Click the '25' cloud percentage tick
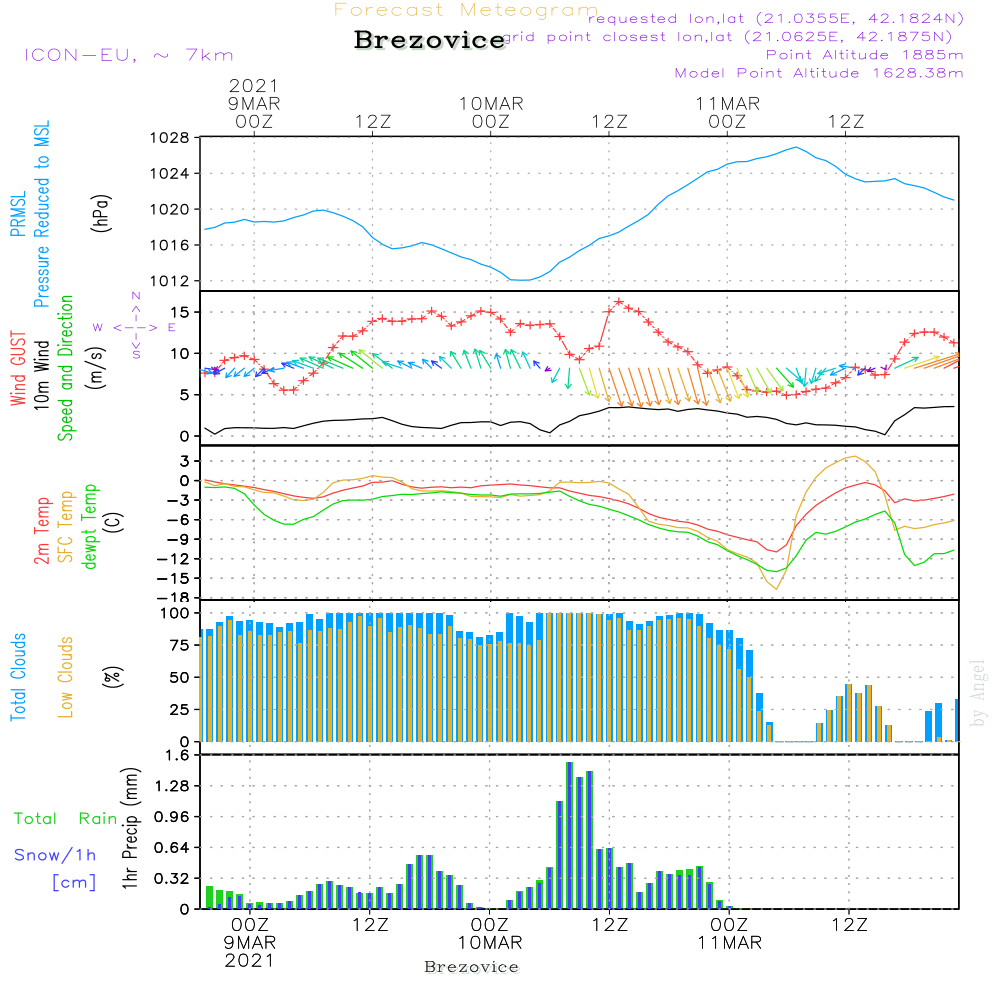Image resolution: width=1000 pixels, height=1000 pixels. 179,709
